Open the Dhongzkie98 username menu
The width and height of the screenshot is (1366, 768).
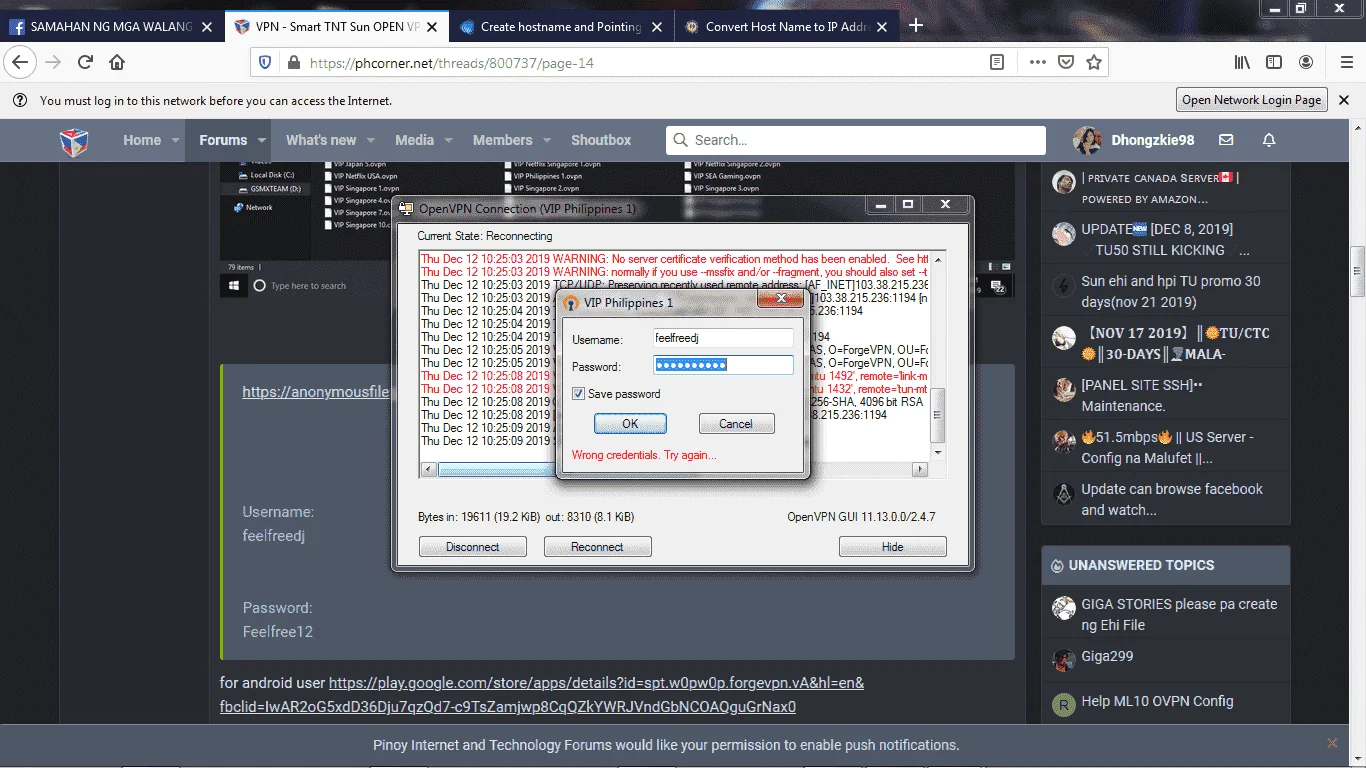[x=1152, y=140]
